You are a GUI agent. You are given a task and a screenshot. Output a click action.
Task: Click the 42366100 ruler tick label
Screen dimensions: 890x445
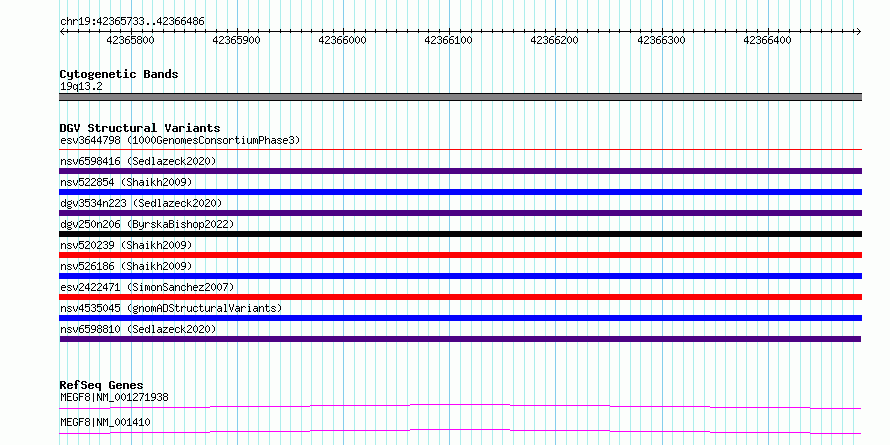[448, 40]
